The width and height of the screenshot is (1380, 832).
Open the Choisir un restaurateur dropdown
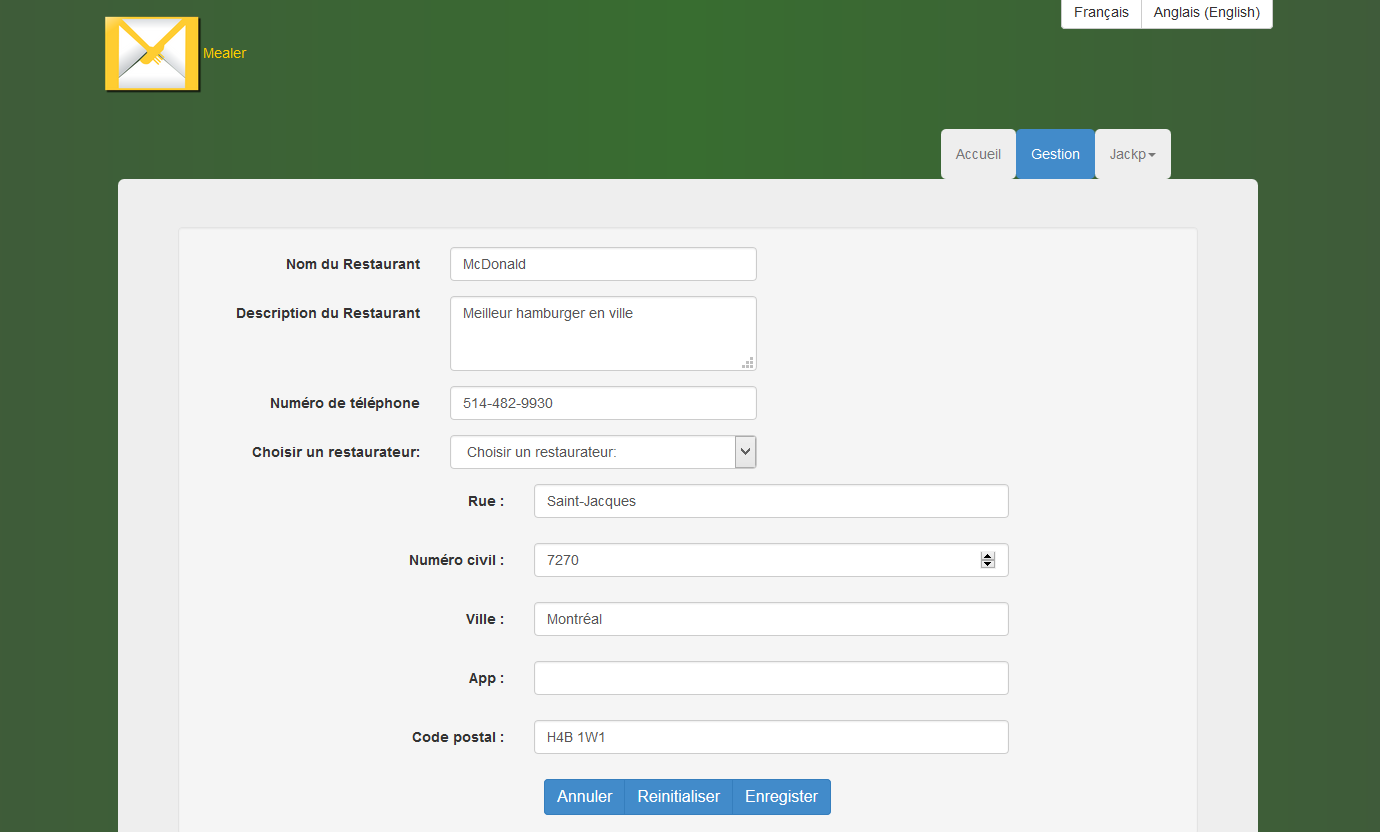[603, 452]
